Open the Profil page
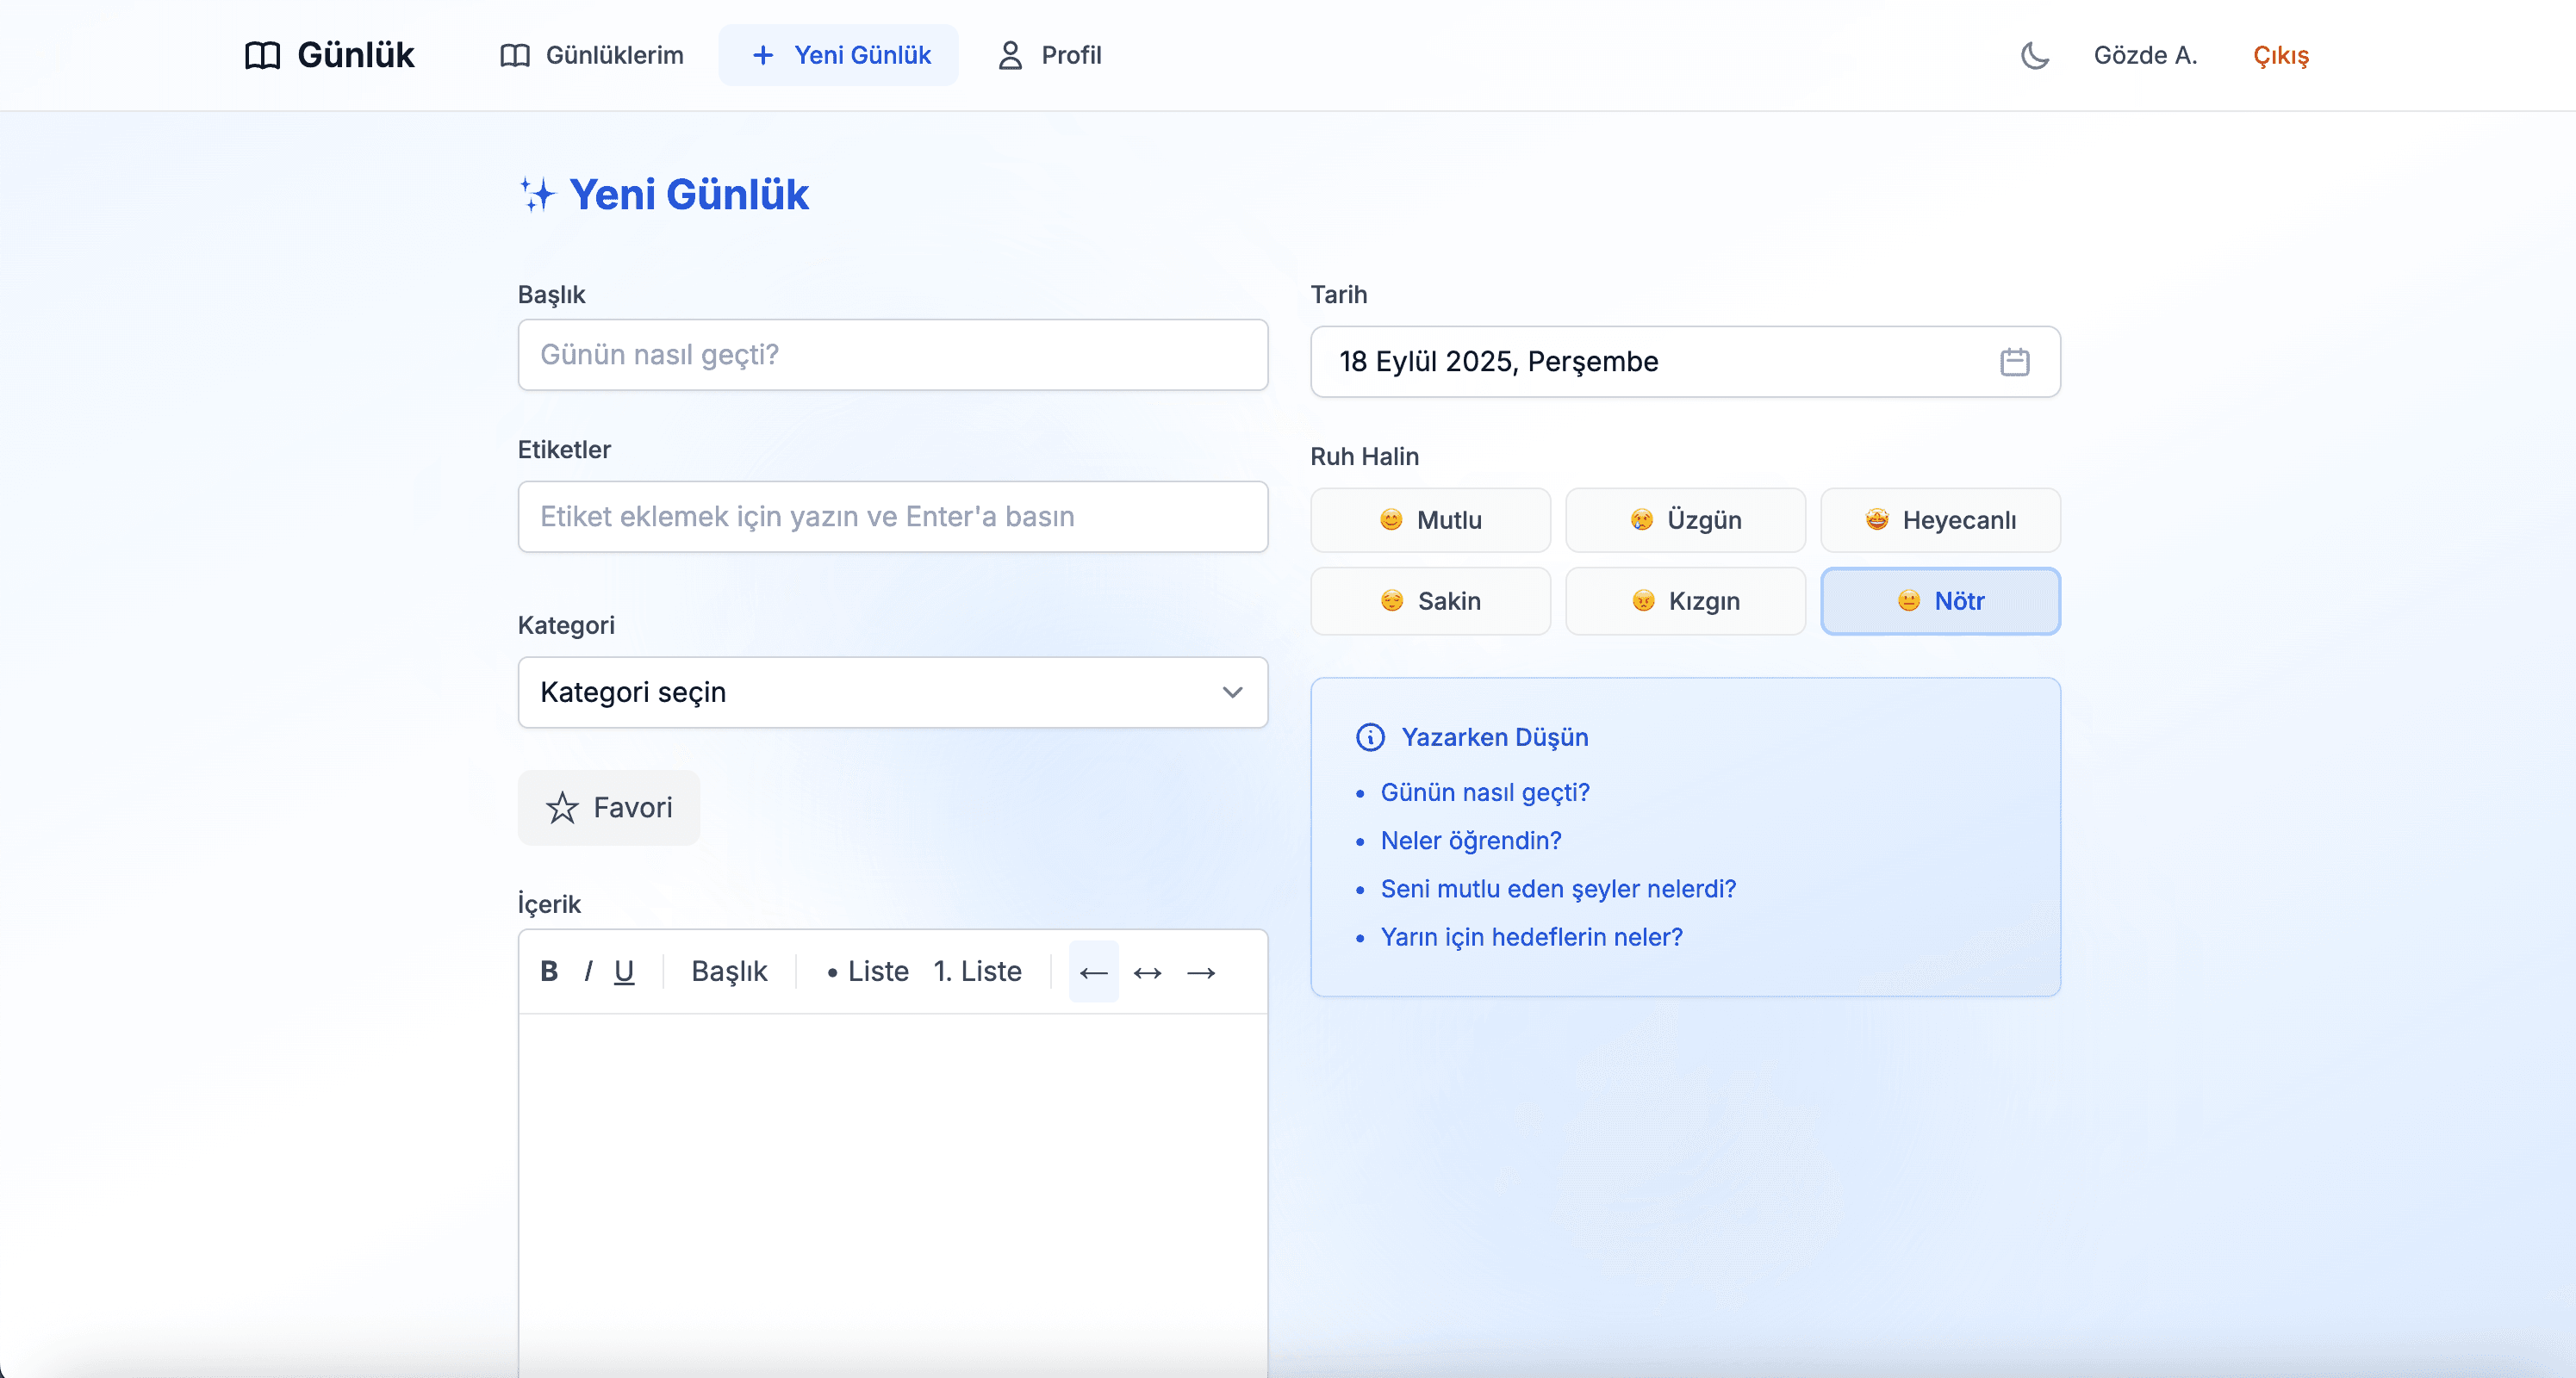 tap(1049, 55)
